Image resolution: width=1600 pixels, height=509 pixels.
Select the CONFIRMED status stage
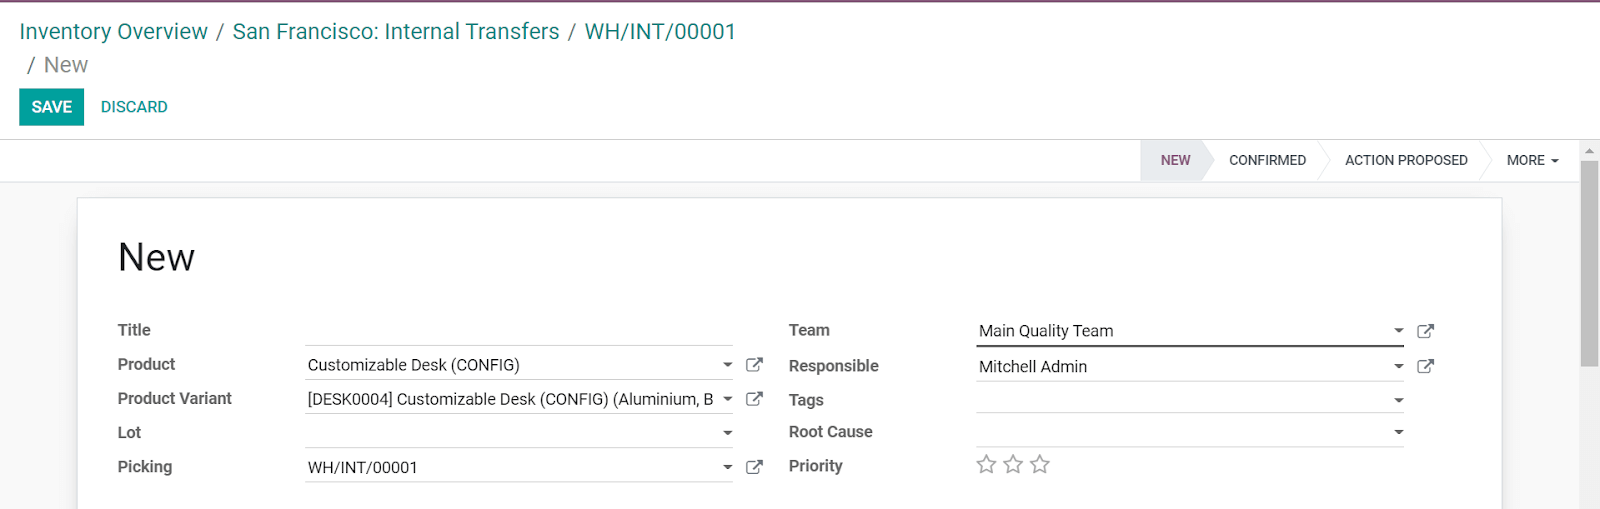1267,160
